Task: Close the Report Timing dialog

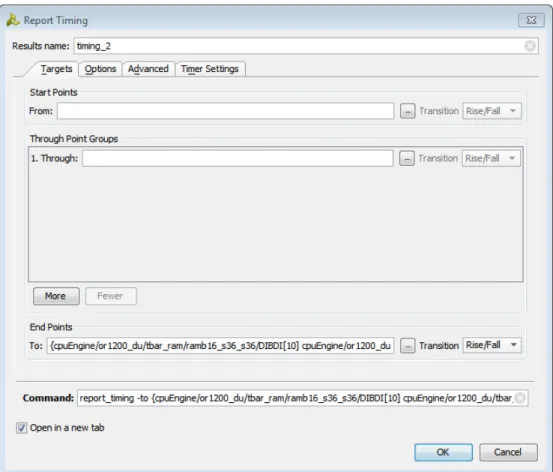Action: 531,20
